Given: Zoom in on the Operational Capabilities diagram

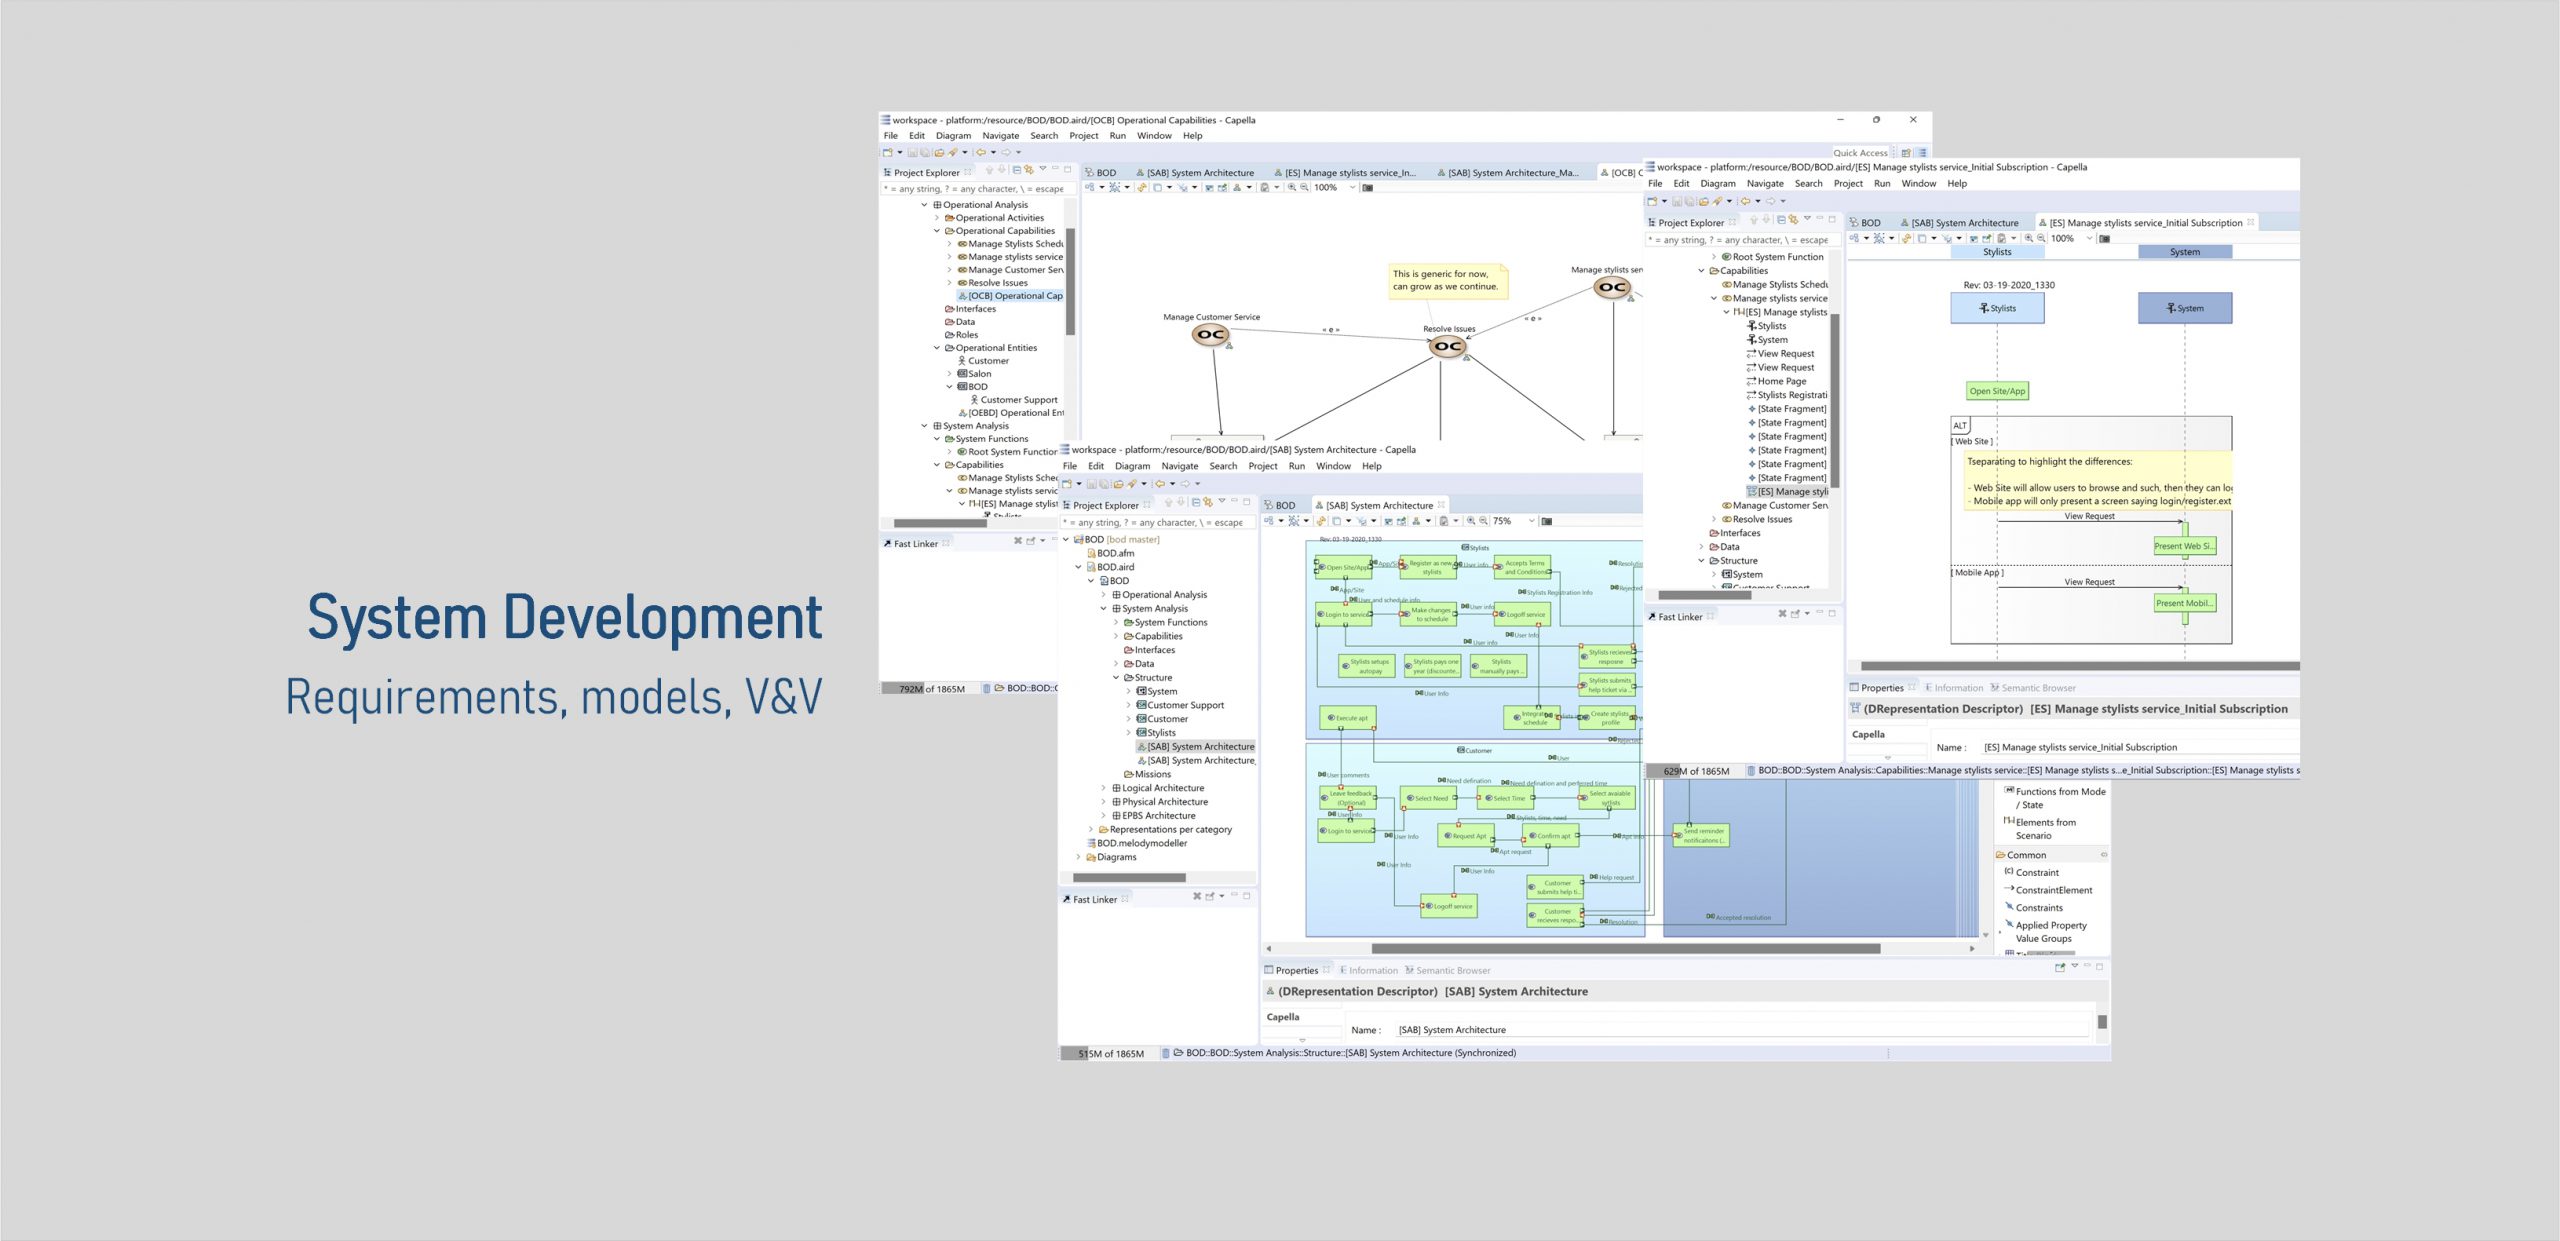Looking at the screenshot, I should (x=1292, y=187).
